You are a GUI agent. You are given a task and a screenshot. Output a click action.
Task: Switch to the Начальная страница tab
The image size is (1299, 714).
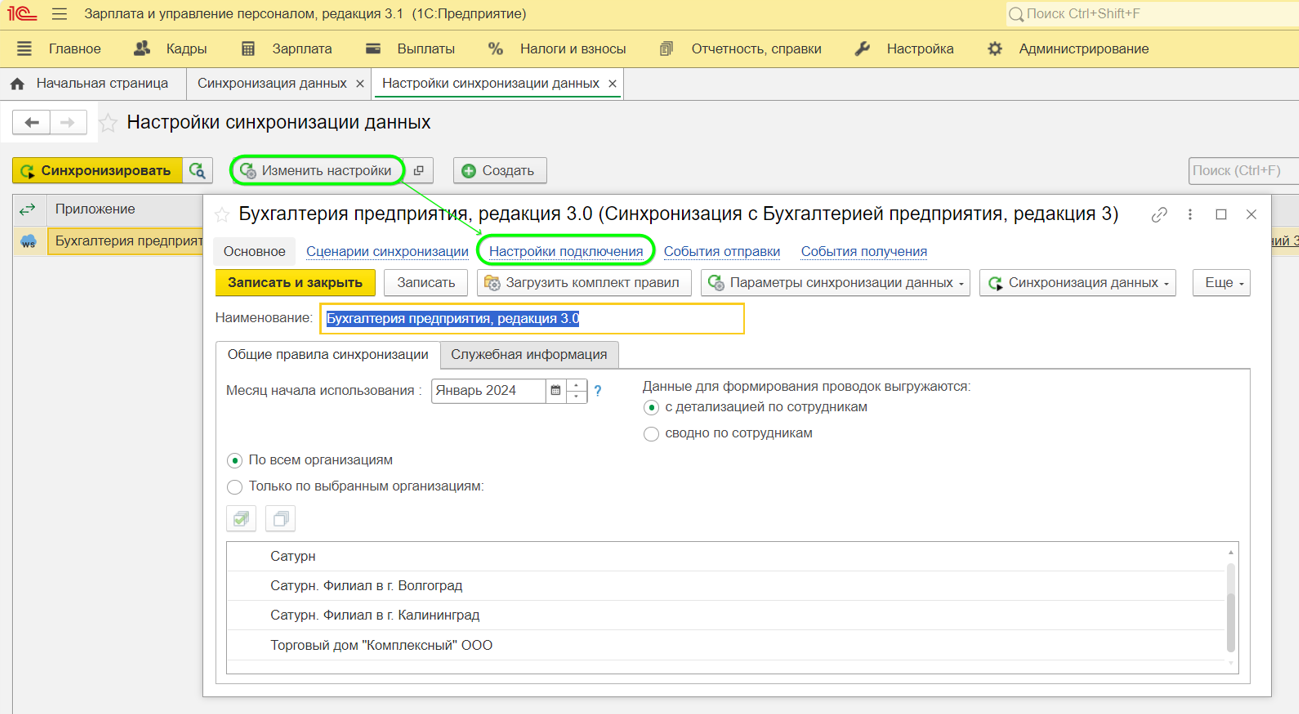pos(102,84)
